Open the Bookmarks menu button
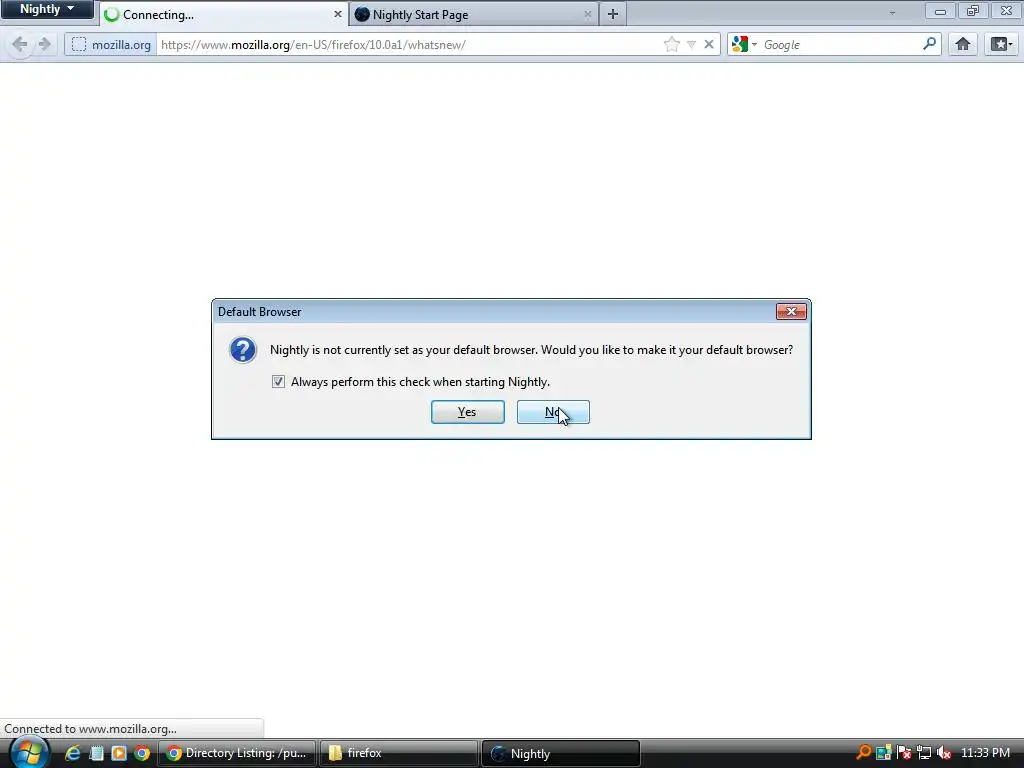1024x768 pixels. 1001,44
